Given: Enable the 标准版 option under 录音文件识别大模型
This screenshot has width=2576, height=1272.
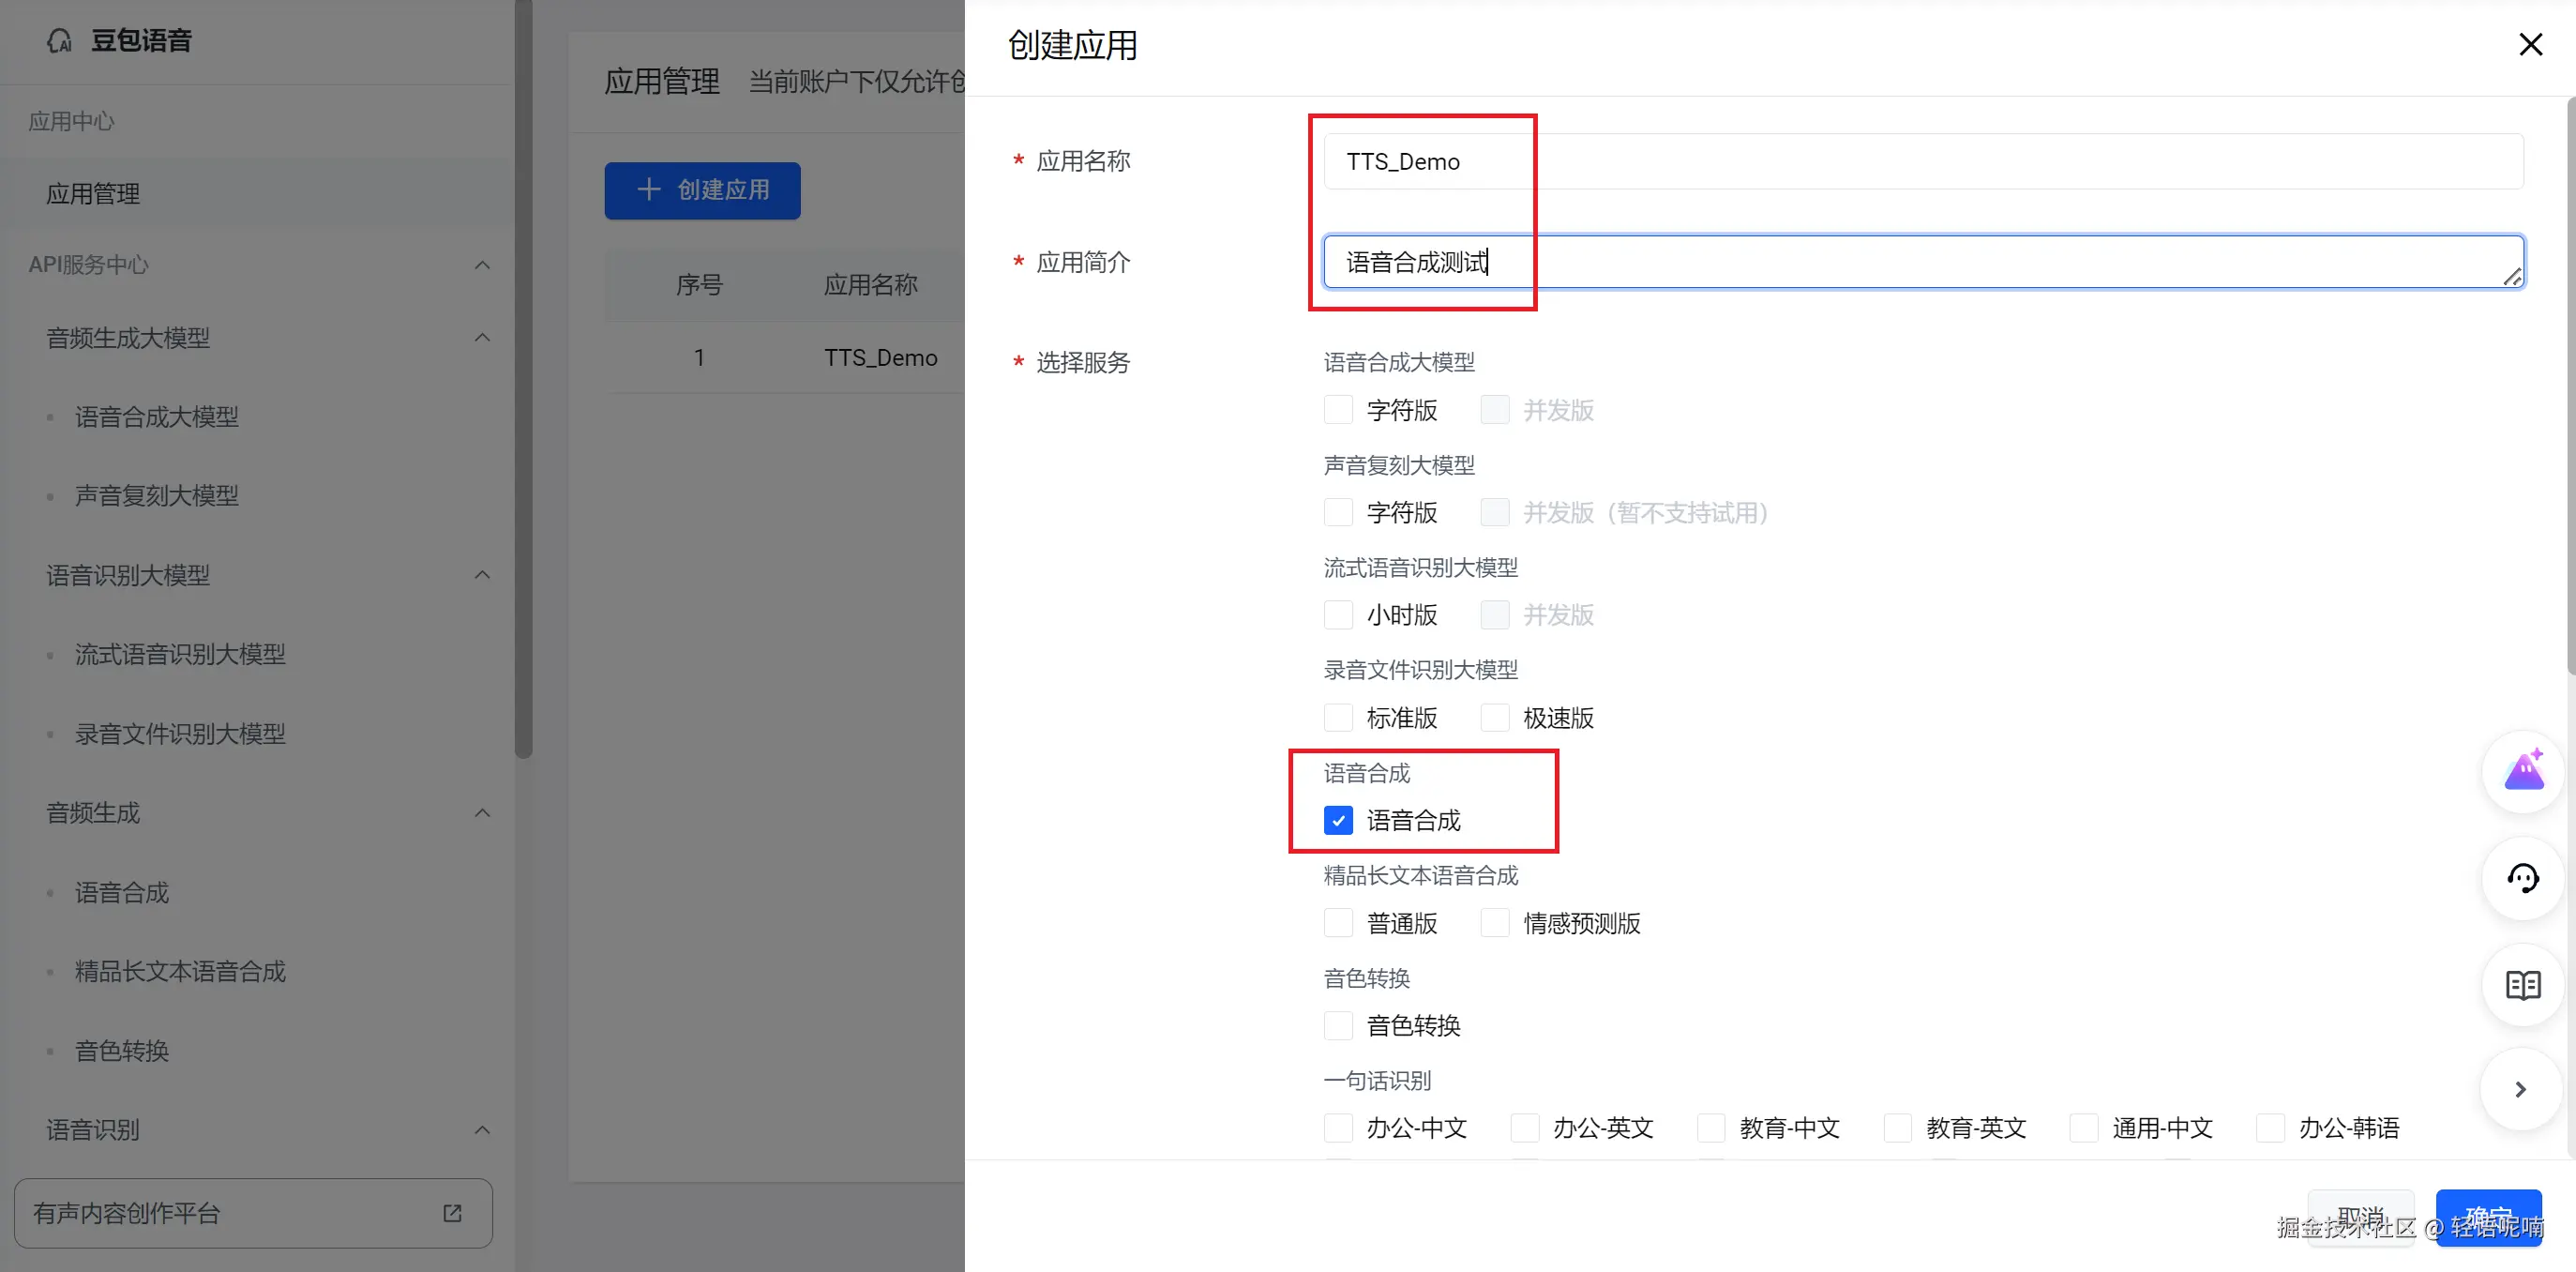Looking at the screenshot, I should (1338, 717).
